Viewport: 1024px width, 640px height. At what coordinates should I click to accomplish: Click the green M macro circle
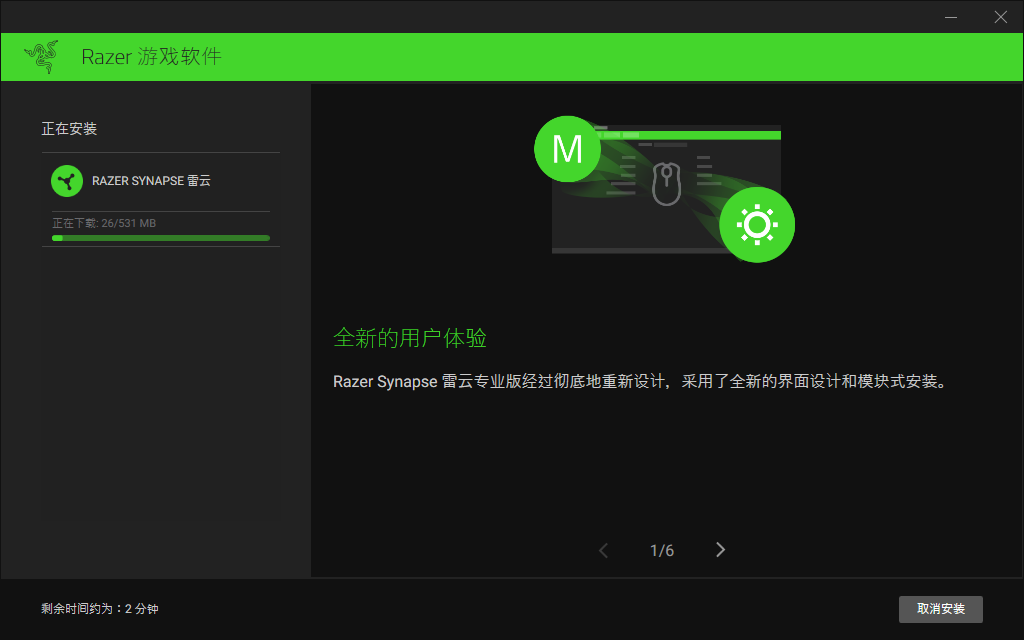pos(567,149)
